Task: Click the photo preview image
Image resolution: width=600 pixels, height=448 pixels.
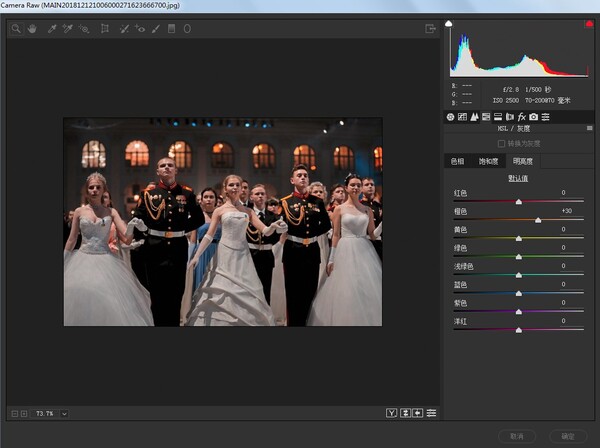Action: pyautogui.click(x=223, y=222)
